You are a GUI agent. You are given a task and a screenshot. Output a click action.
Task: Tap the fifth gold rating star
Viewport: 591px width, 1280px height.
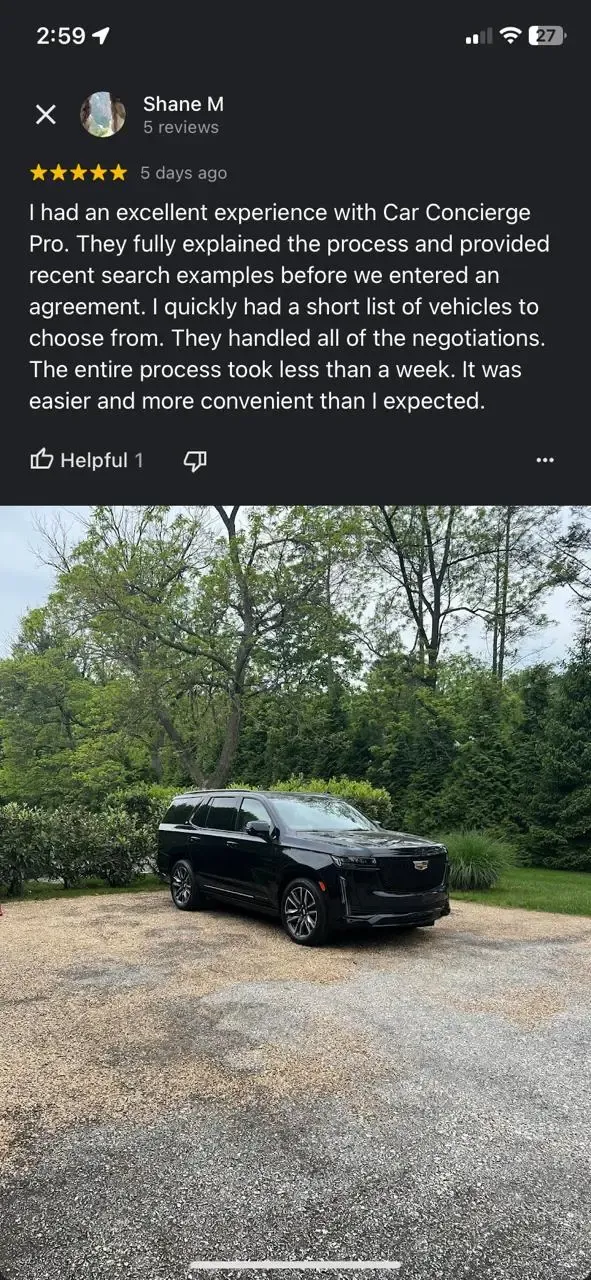tap(118, 173)
